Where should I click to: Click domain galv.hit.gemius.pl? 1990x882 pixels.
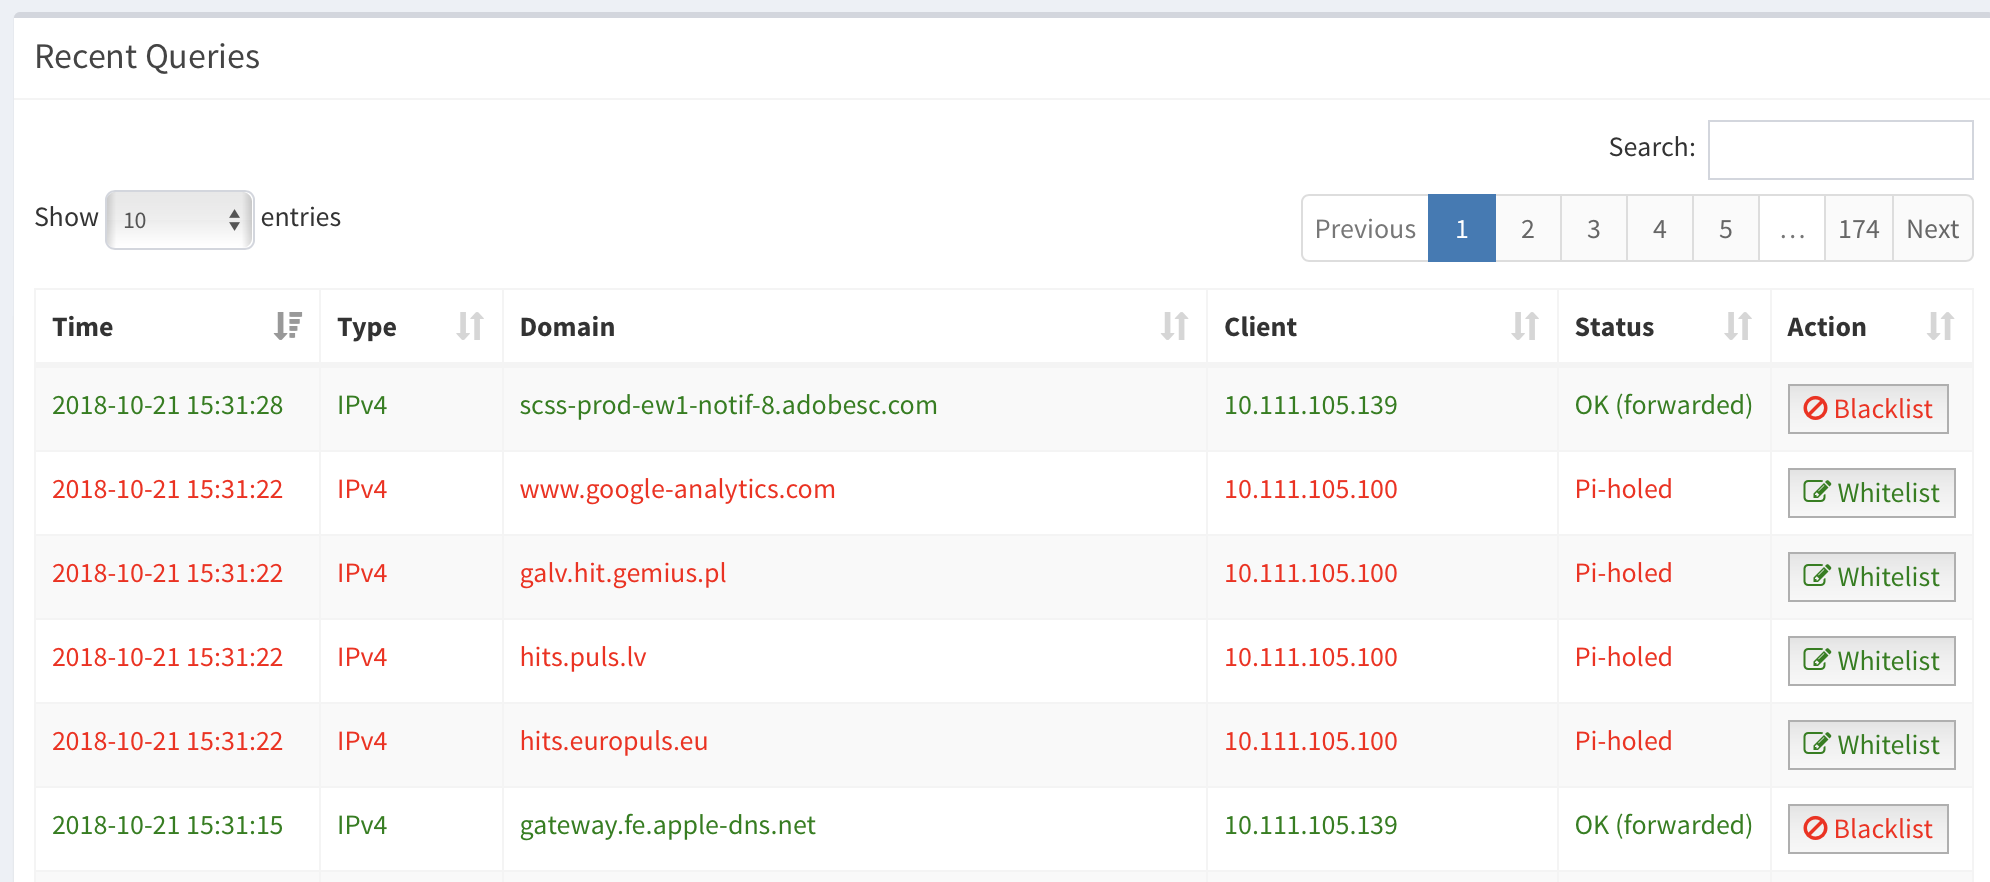click(x=623, y=573)
